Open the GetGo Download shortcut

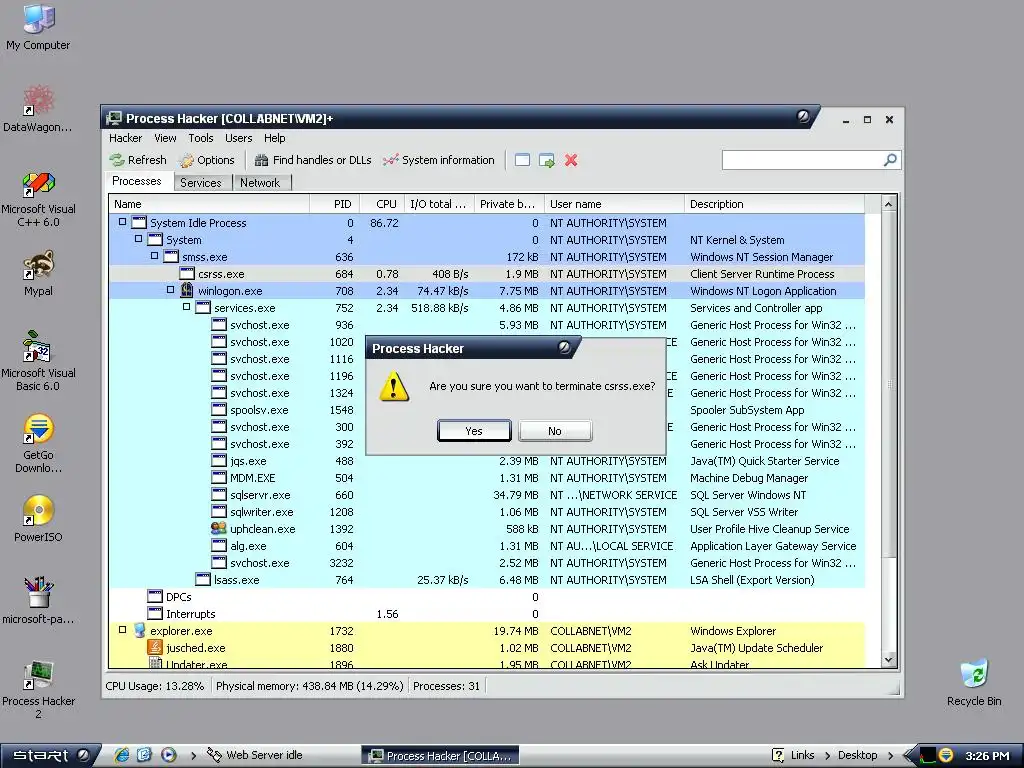click(38, 444)
